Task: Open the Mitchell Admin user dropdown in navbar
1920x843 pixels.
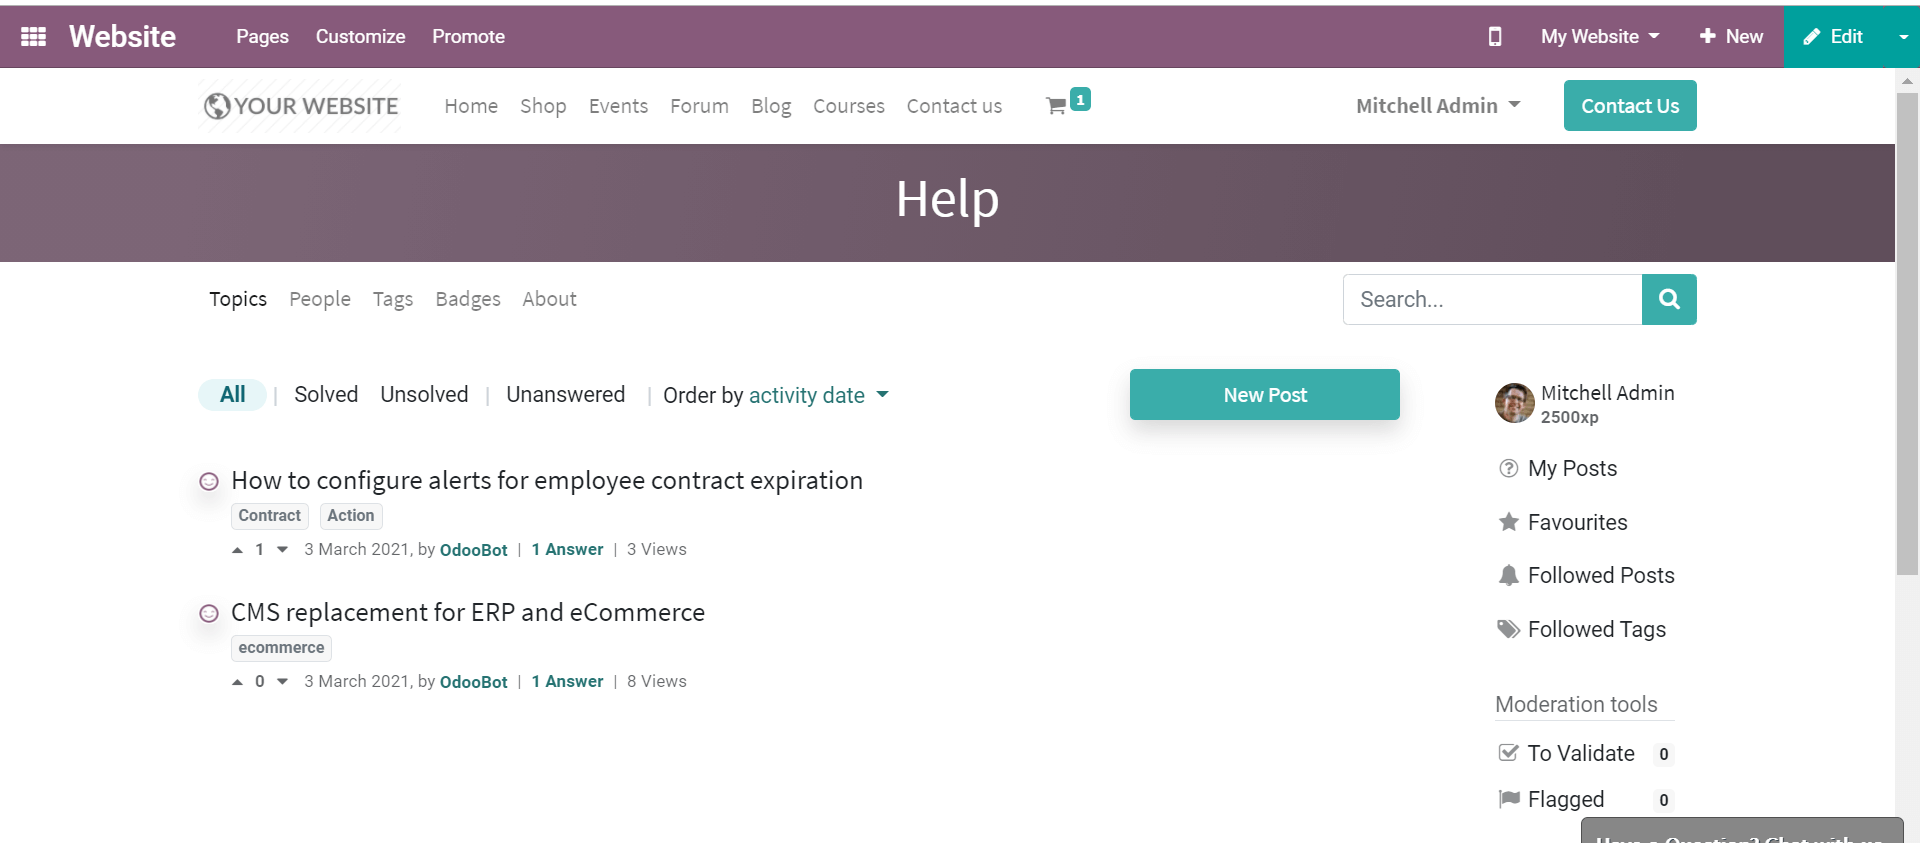Action: click(1438, 106)
